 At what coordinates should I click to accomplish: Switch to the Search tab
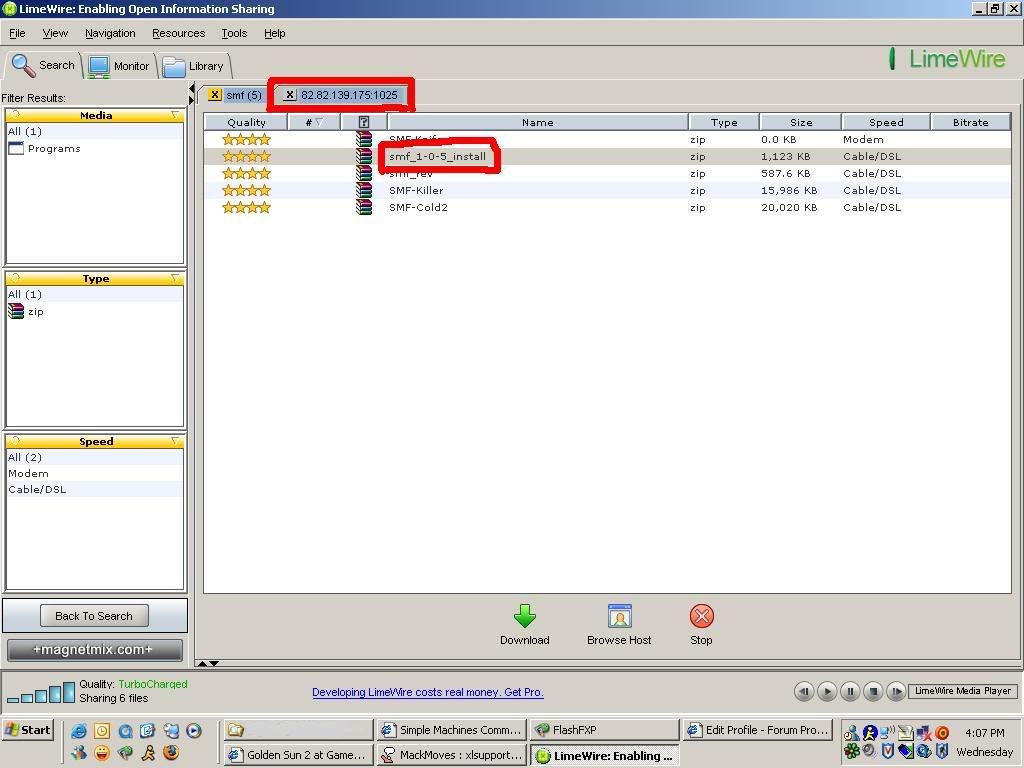pyautogui.click(x=43, y=65)
